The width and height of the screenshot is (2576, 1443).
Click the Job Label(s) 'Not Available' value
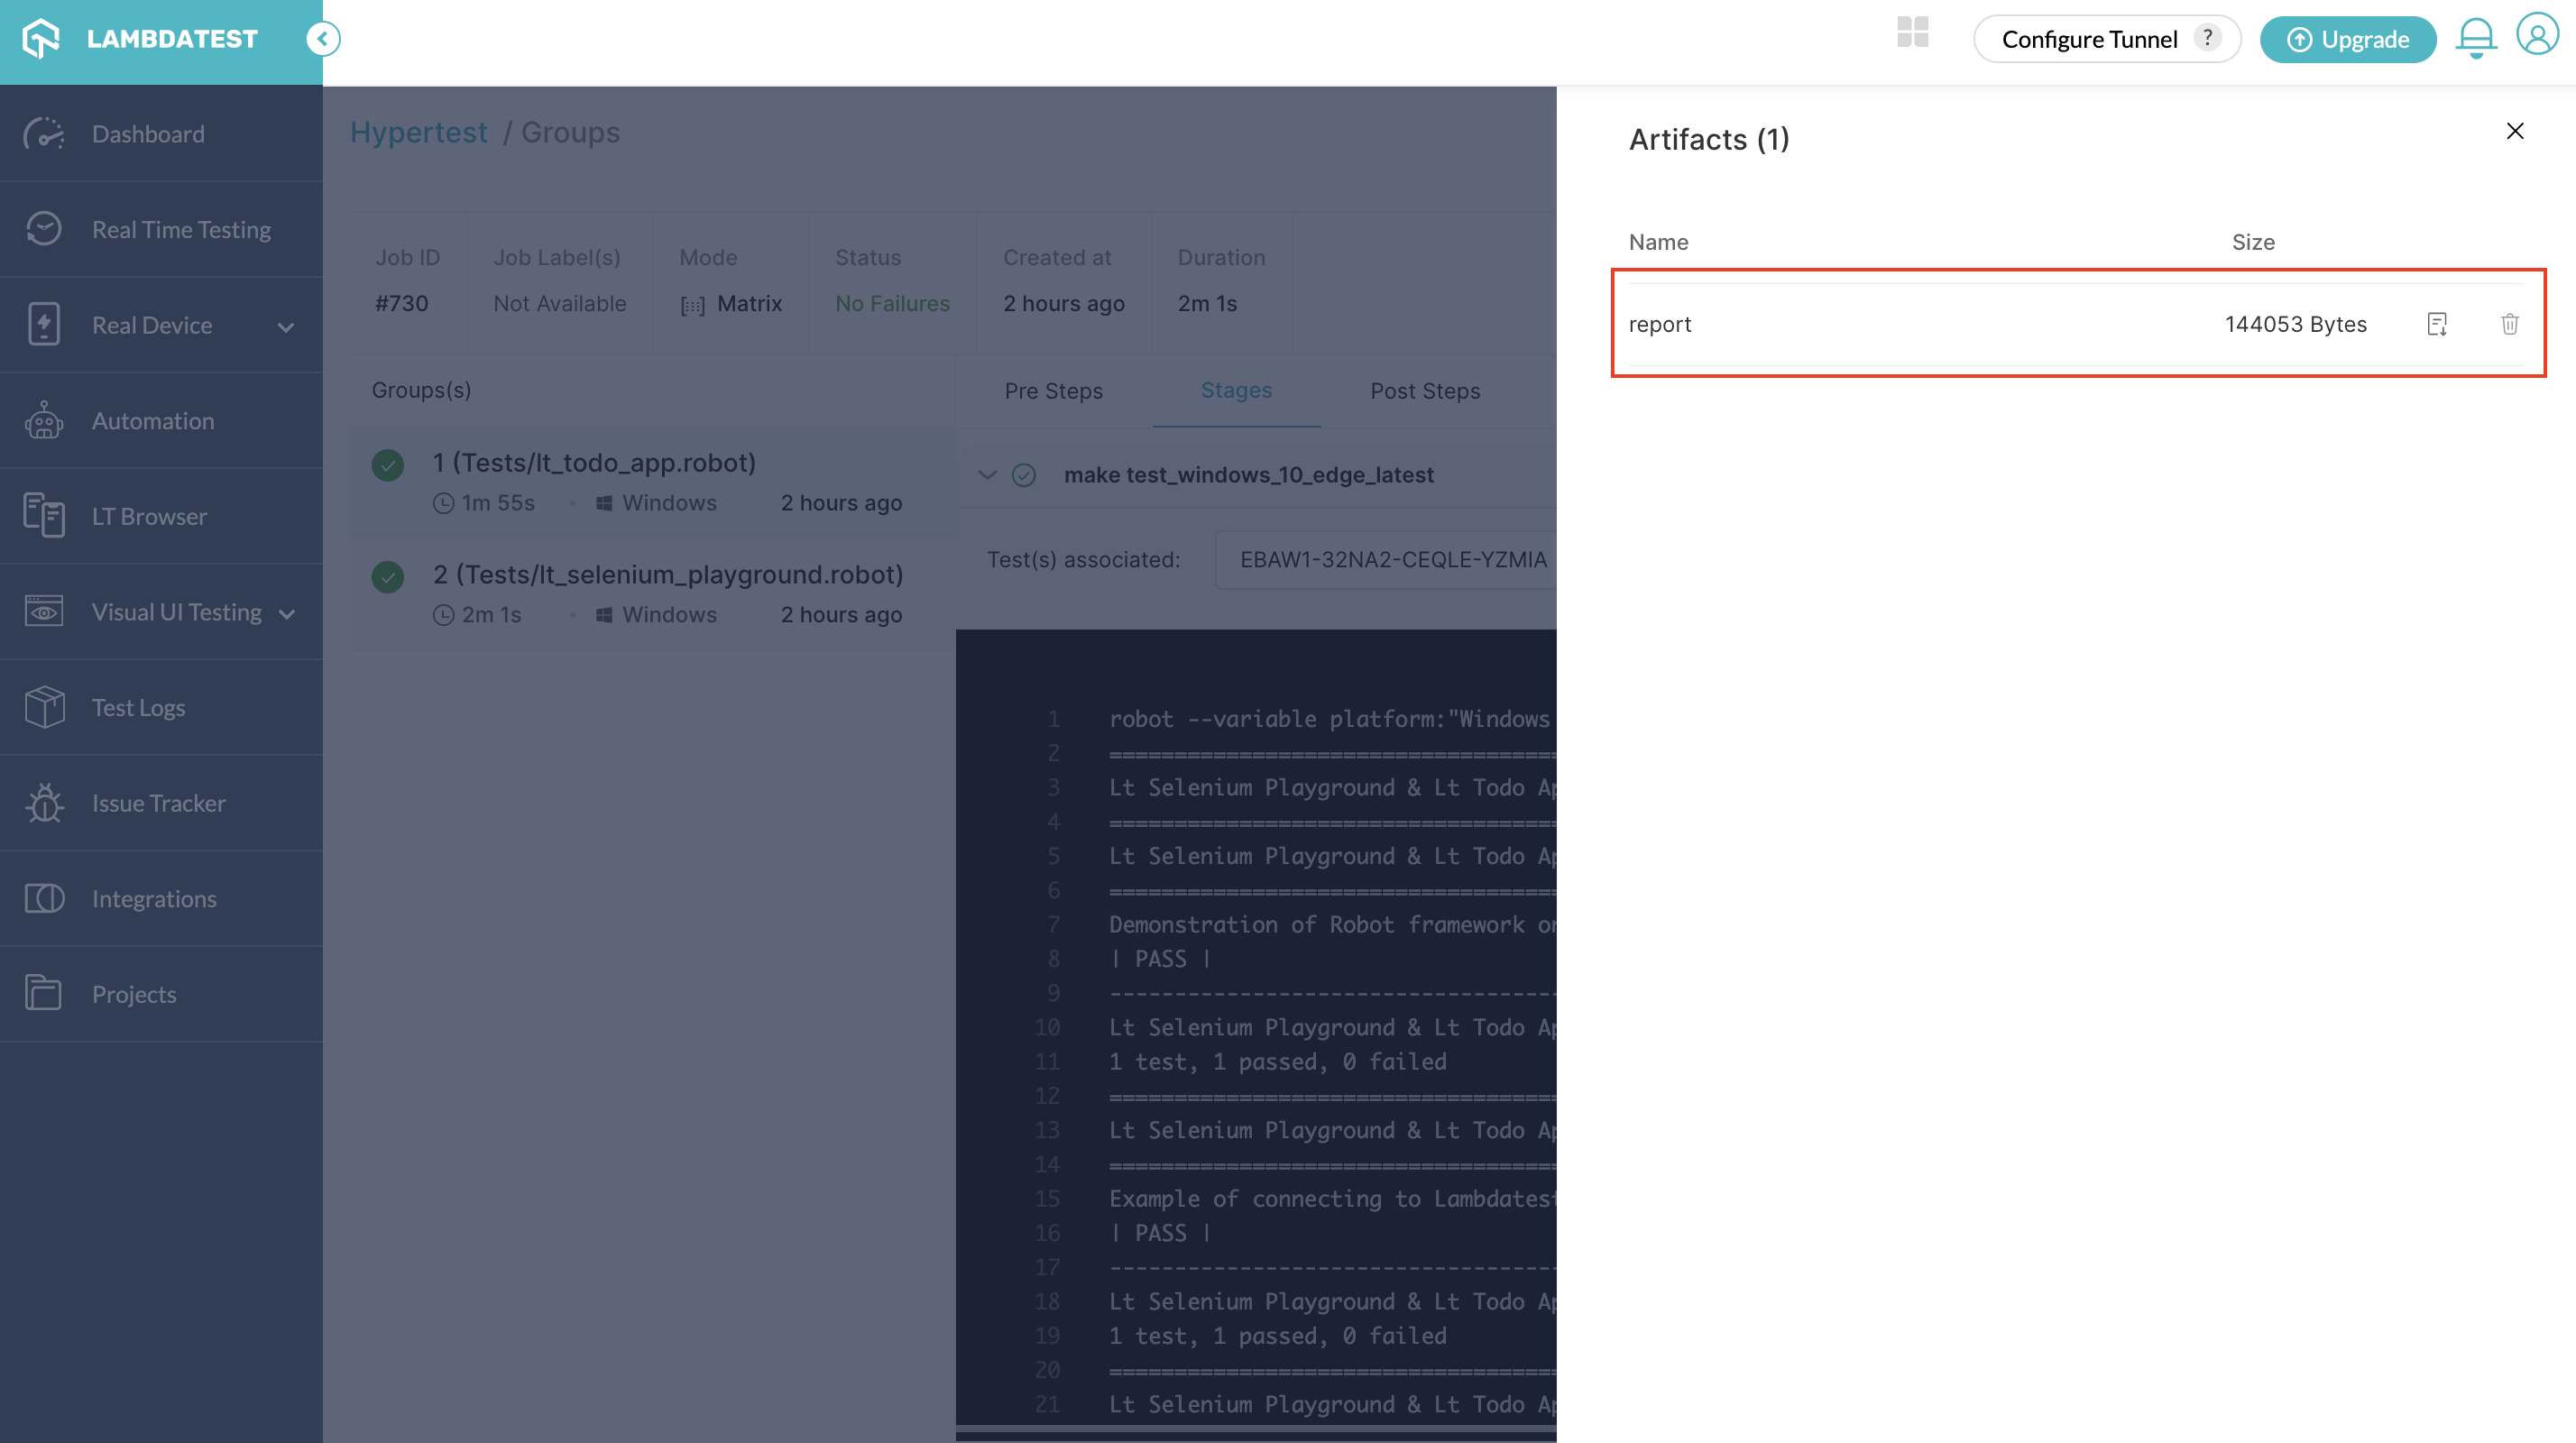tap(559, 303)
